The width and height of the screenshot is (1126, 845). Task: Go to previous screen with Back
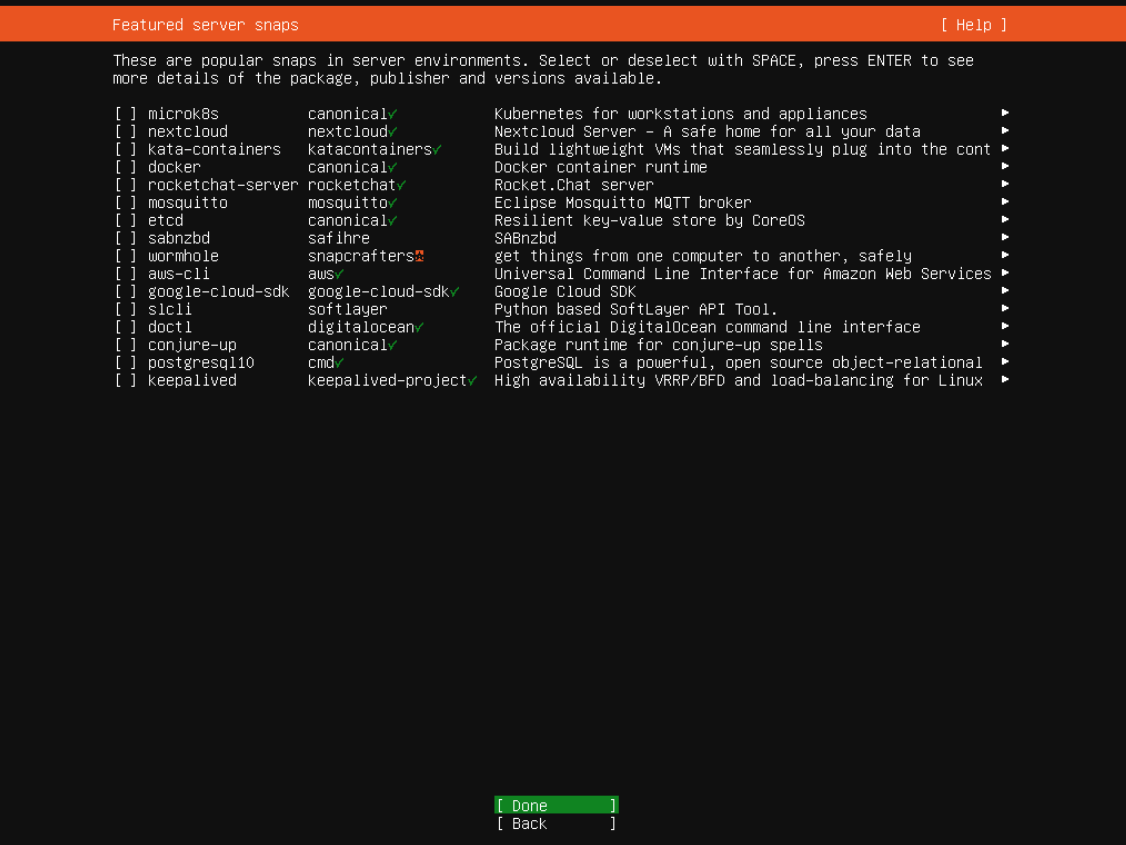[x=556, y=823]
